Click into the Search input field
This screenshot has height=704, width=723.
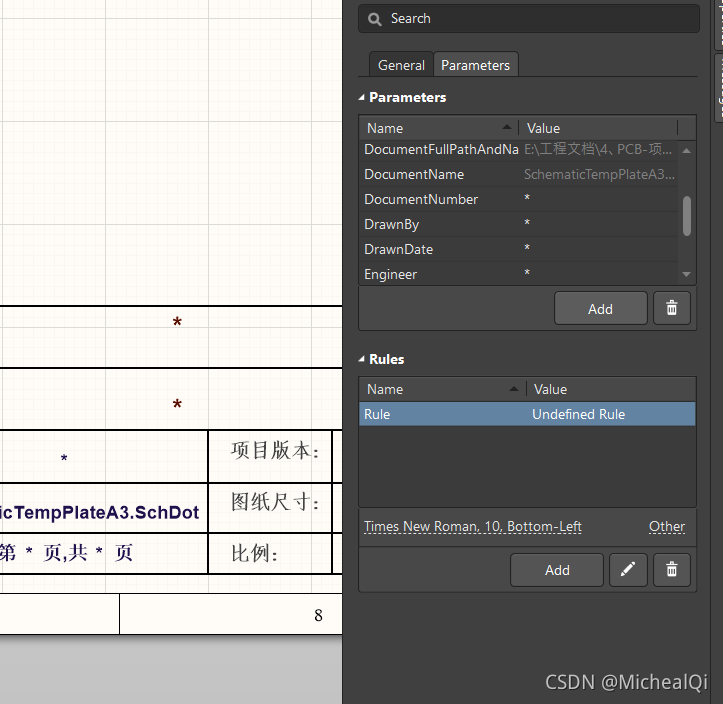coord(540,19)
